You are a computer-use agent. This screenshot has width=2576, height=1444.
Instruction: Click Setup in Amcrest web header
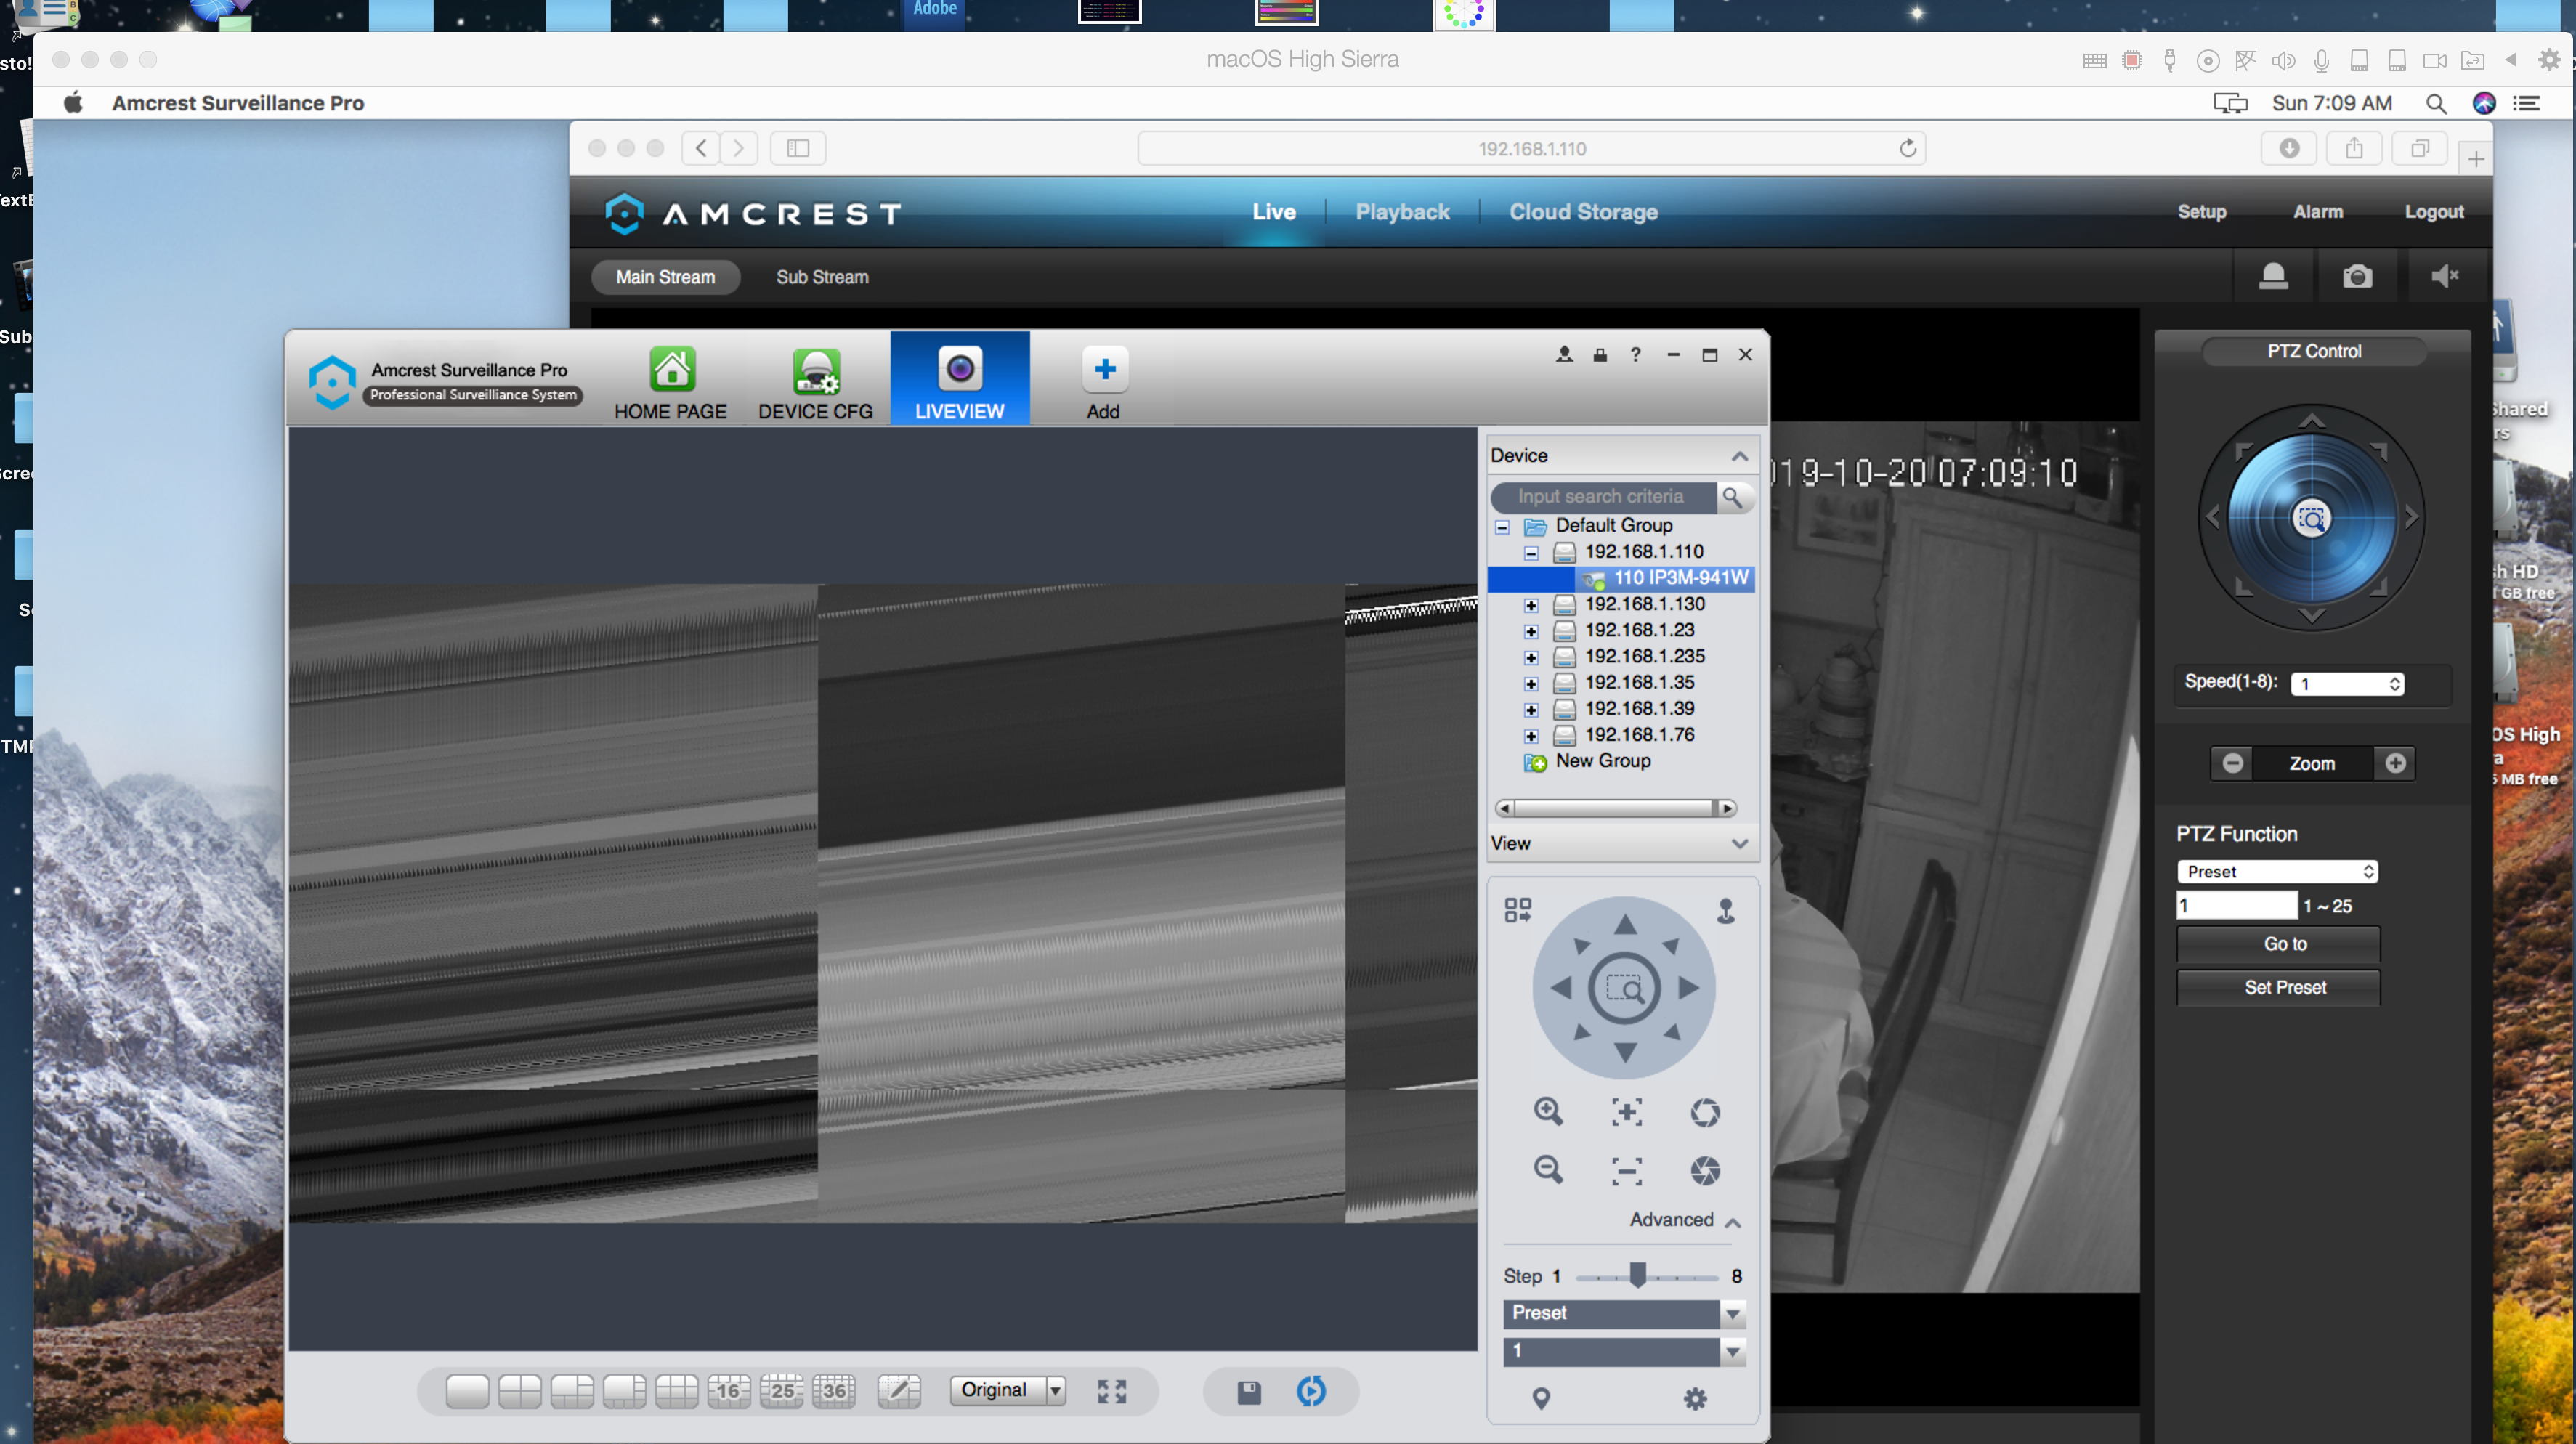click(2201, 212)
